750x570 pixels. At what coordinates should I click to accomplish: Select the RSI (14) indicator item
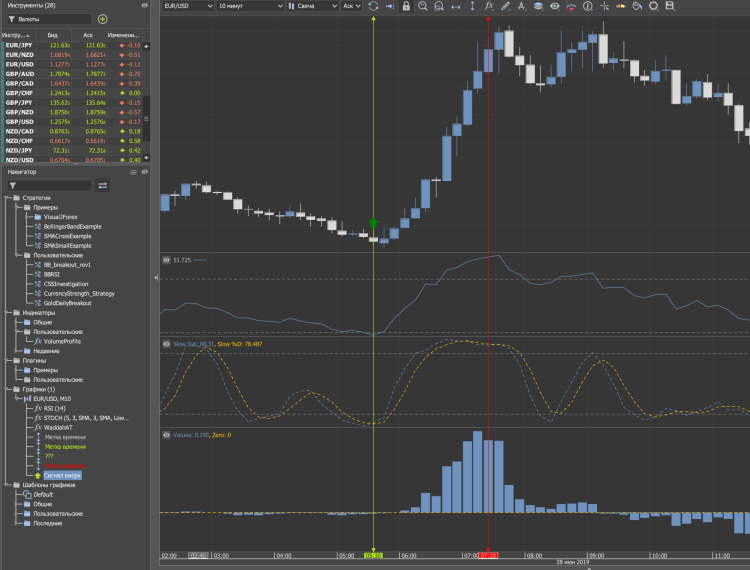click(49, 408)
